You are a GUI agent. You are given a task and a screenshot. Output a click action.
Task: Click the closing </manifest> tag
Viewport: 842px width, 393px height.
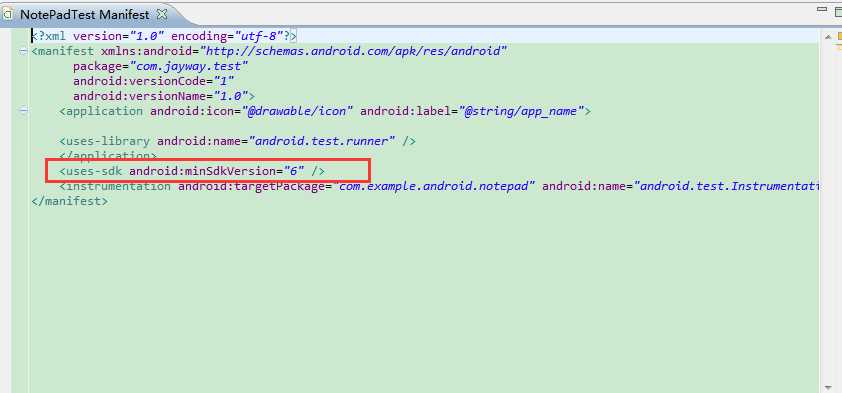70,201
